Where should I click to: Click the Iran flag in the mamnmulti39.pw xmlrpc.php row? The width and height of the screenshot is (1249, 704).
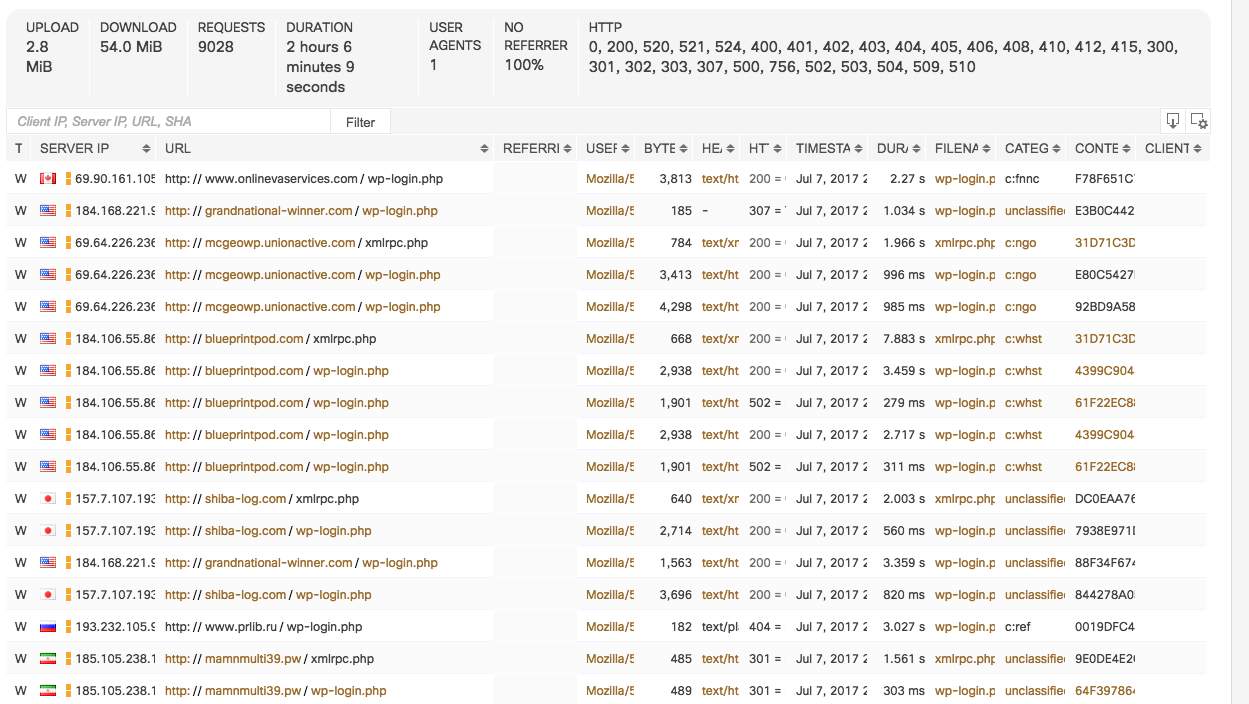tap(47, 659)
